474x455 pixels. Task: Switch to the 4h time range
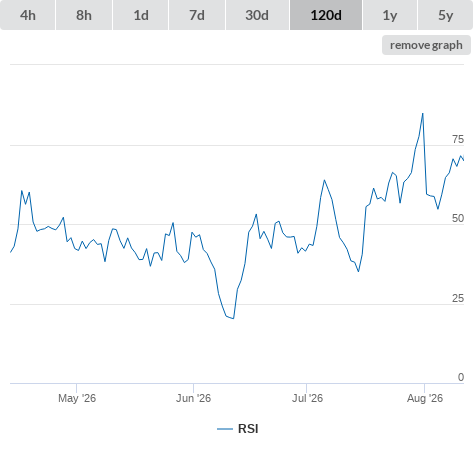(28, 15)
